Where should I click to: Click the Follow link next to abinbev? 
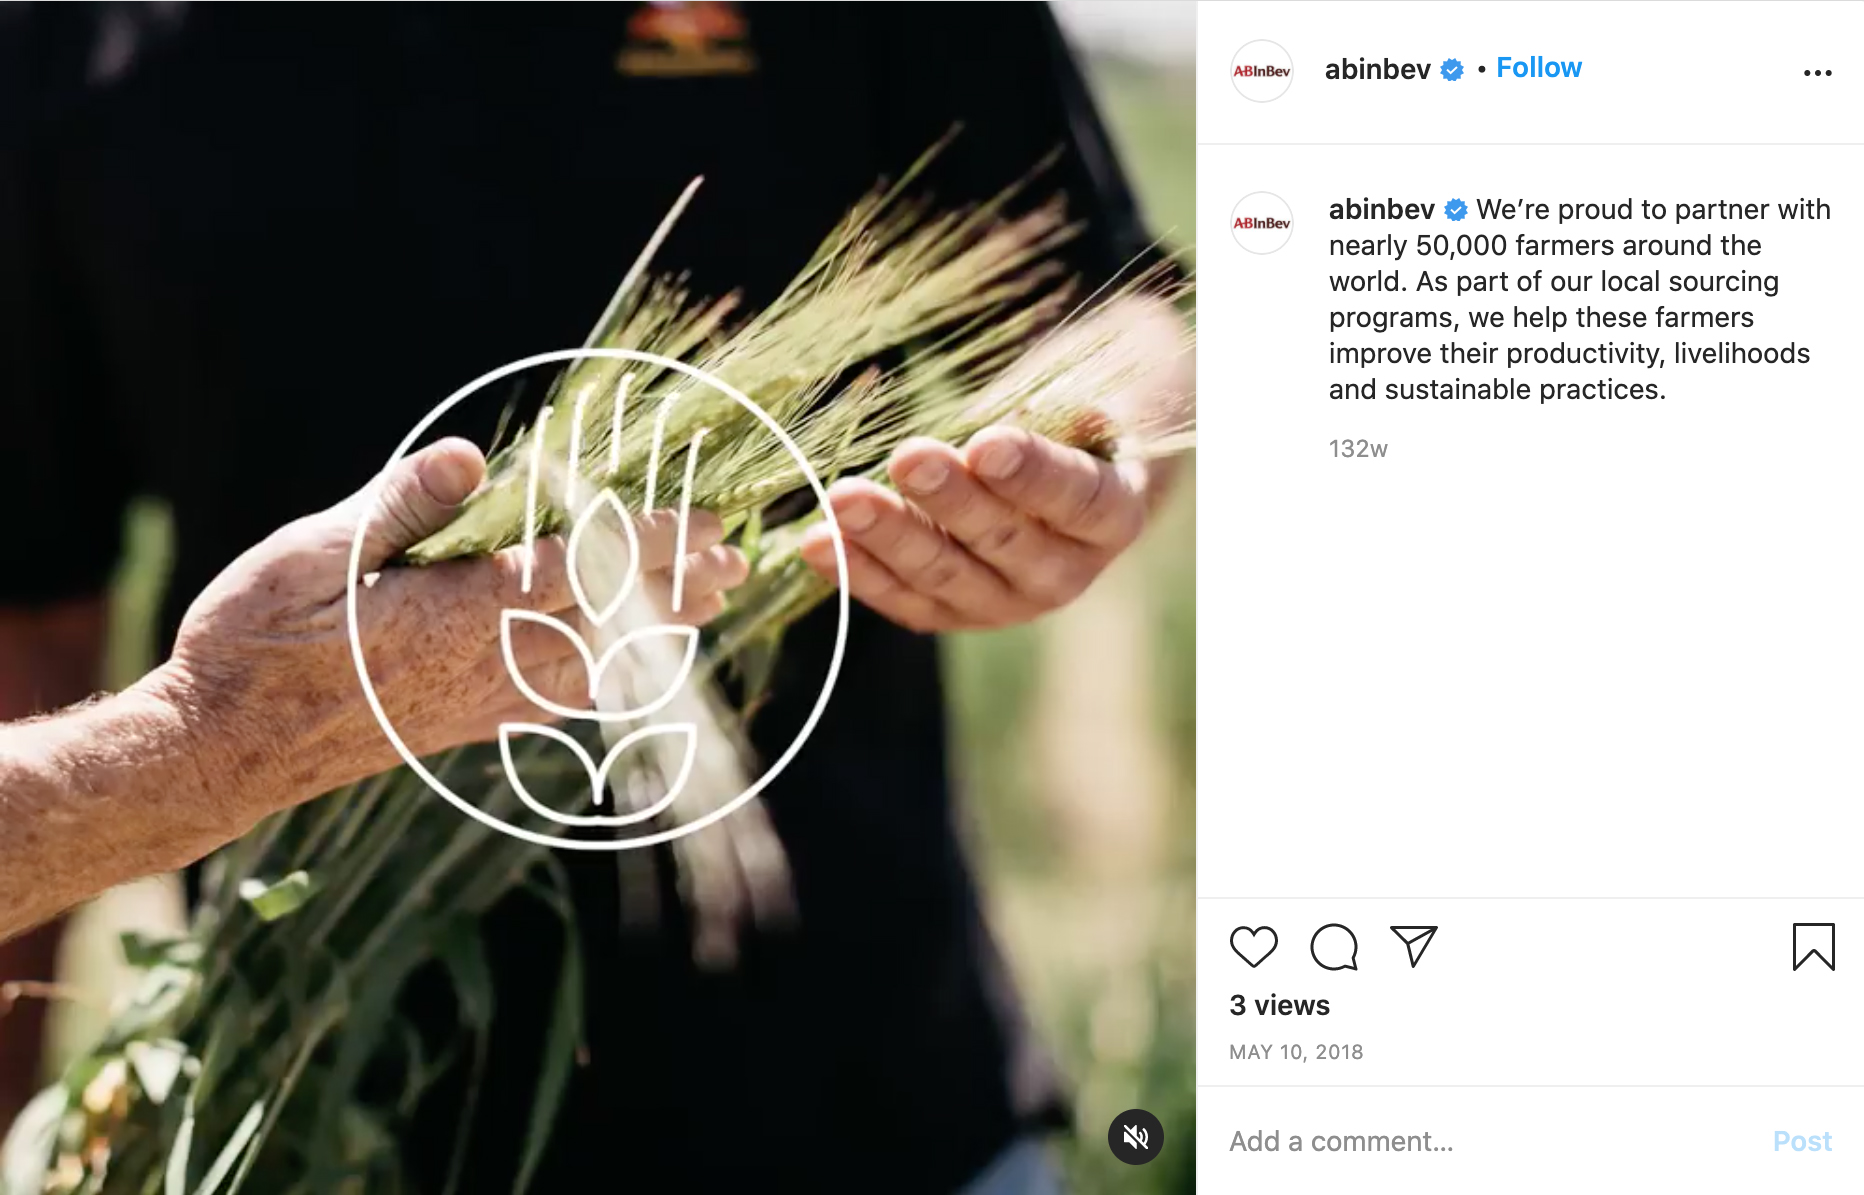[1539, 68]
